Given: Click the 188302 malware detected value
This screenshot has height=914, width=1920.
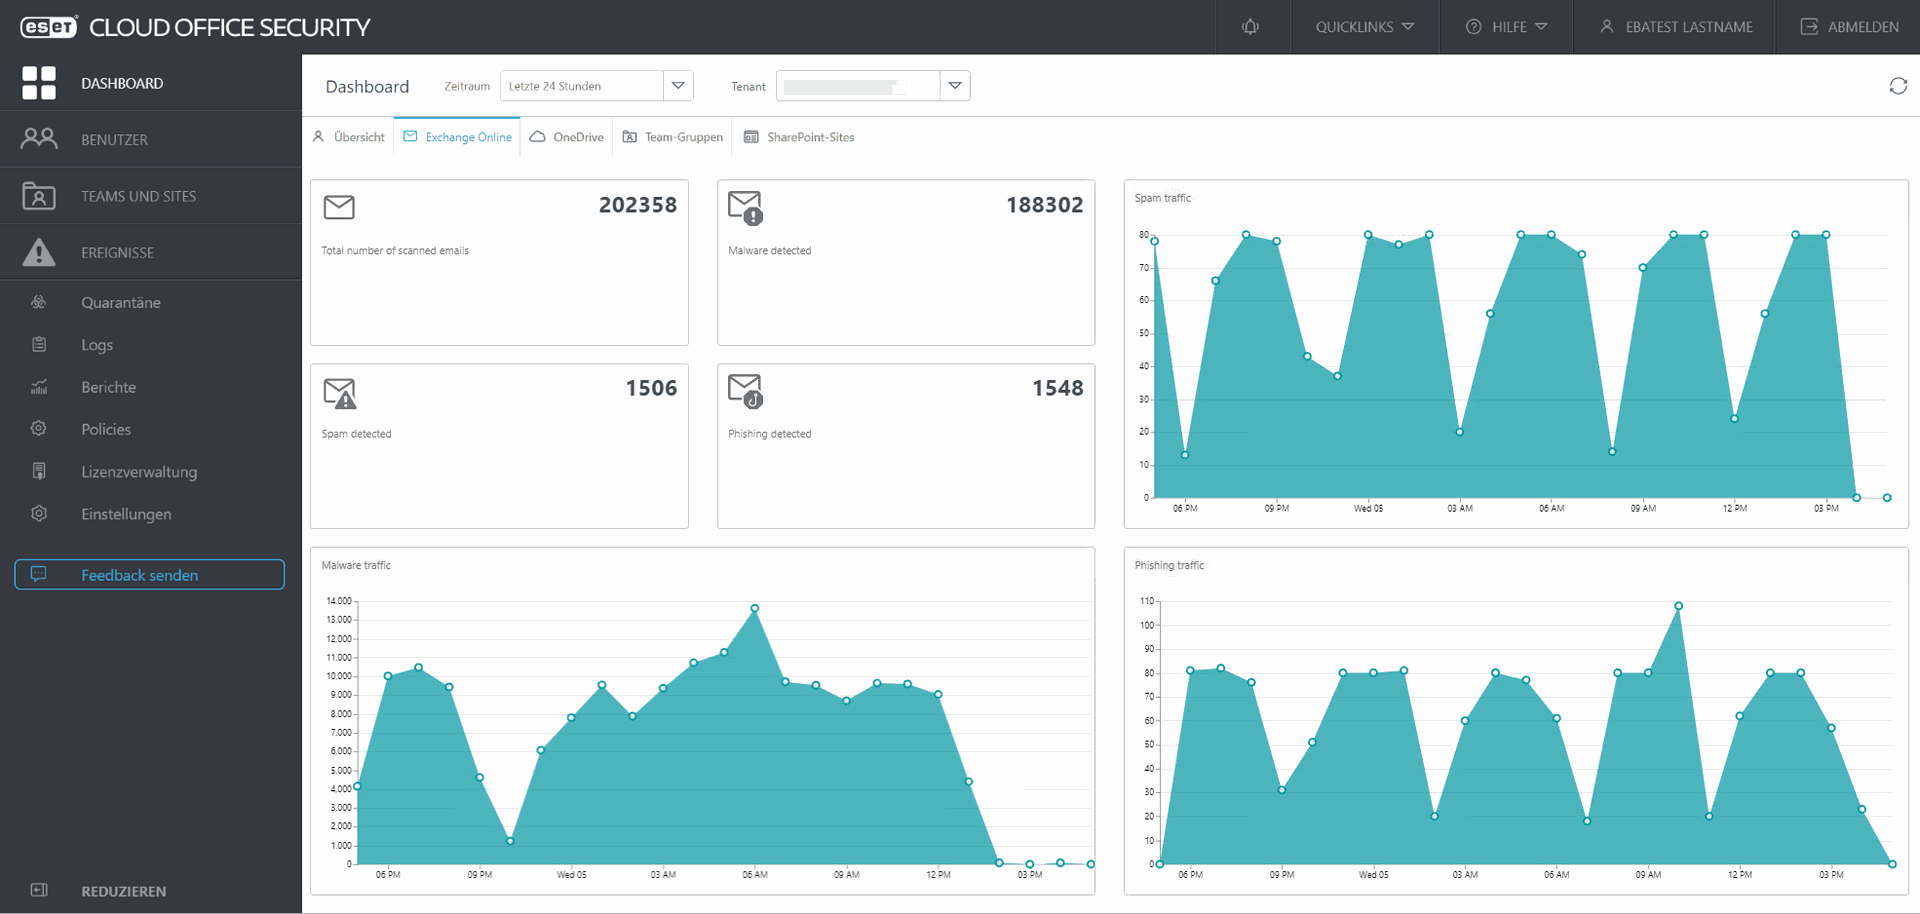Looking at the screenshot, I should coord(1045,205).
